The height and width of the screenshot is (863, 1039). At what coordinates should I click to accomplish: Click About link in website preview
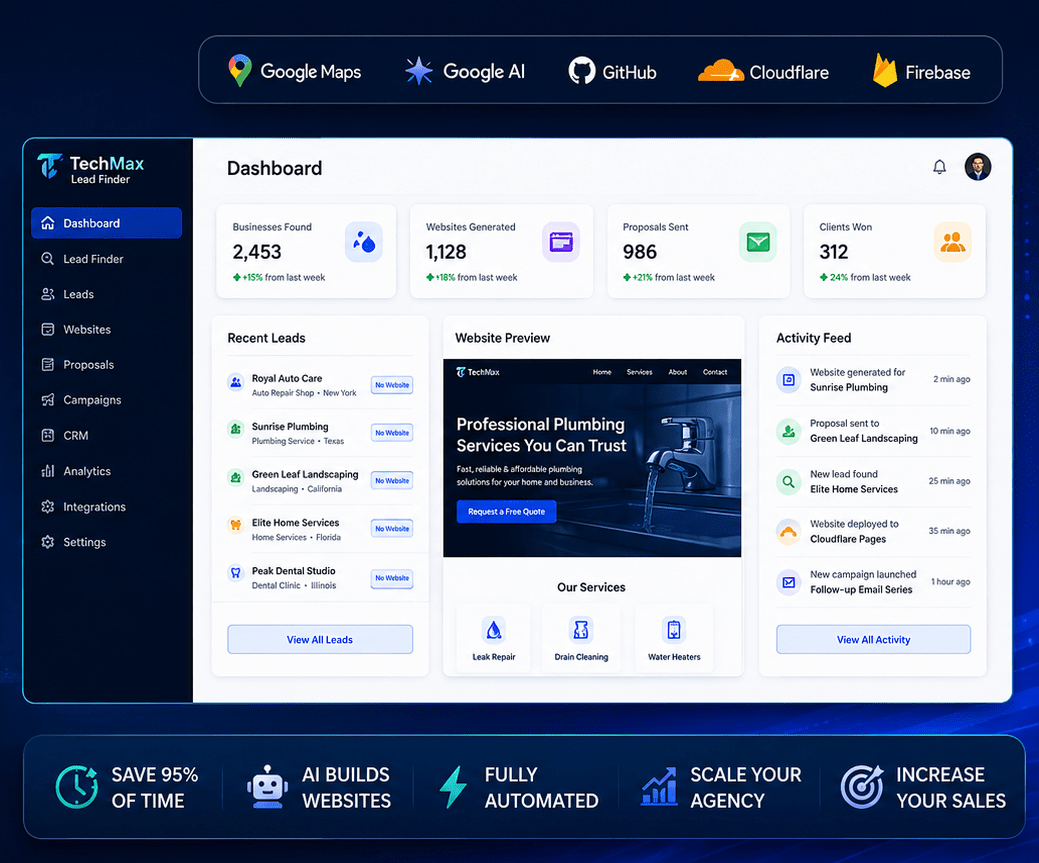pyautogui.click(x=677, y=372)
